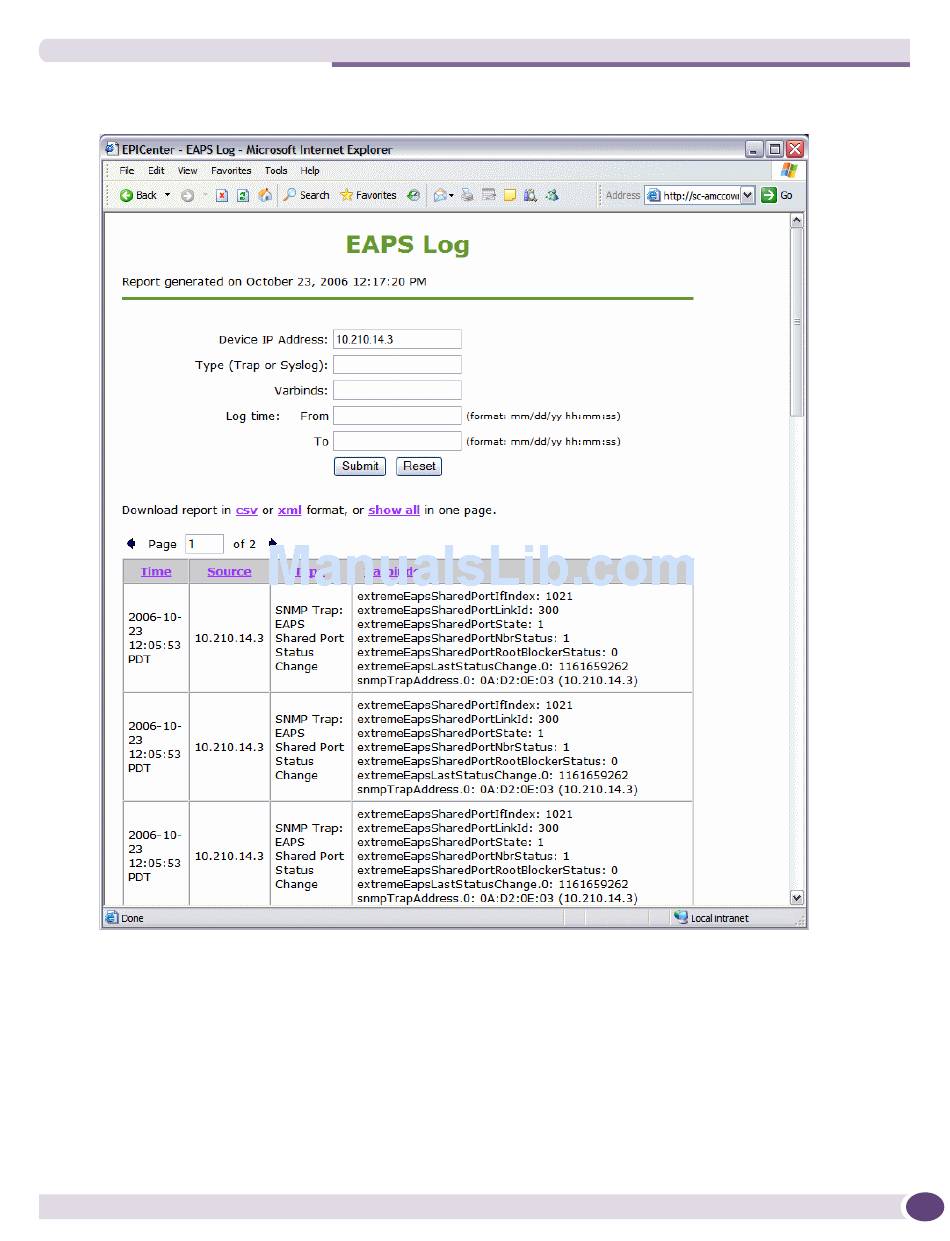Click the Windows flag logo in the menu bar

790,171
